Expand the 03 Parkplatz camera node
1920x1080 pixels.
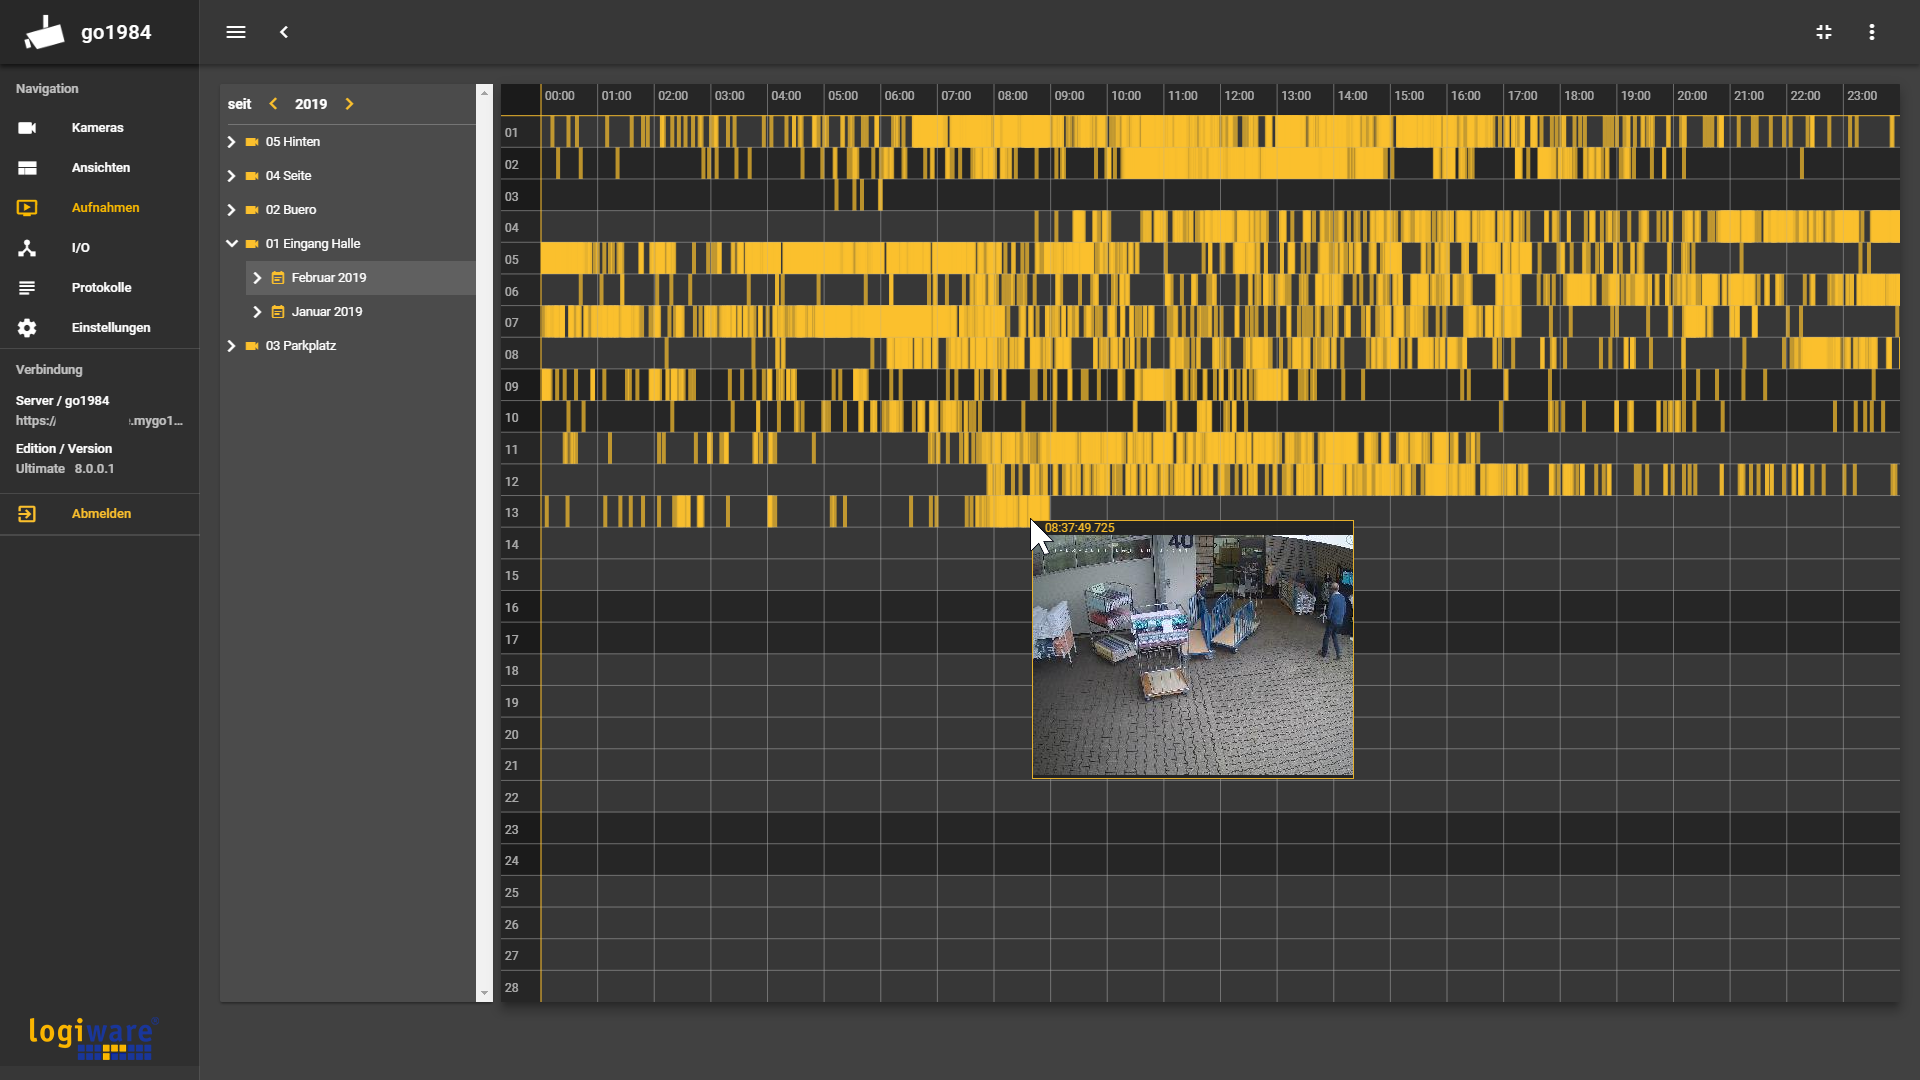tap(231, 346)
